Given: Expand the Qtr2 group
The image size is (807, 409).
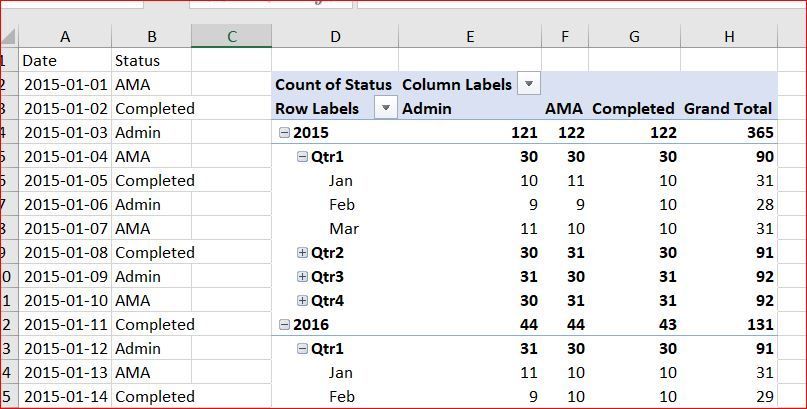Looking at the screenshot, I should [302, 253].
